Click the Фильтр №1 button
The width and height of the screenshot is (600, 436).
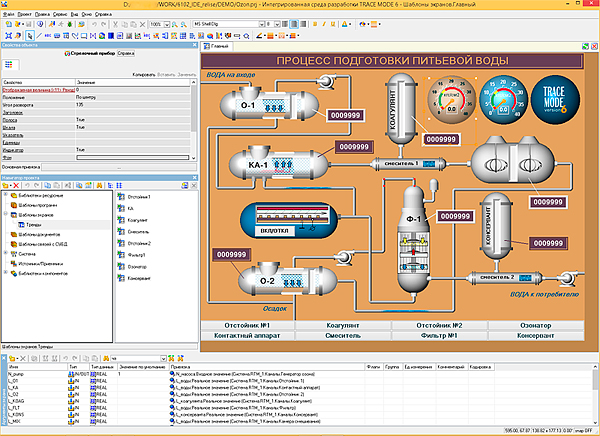point(439,335)
